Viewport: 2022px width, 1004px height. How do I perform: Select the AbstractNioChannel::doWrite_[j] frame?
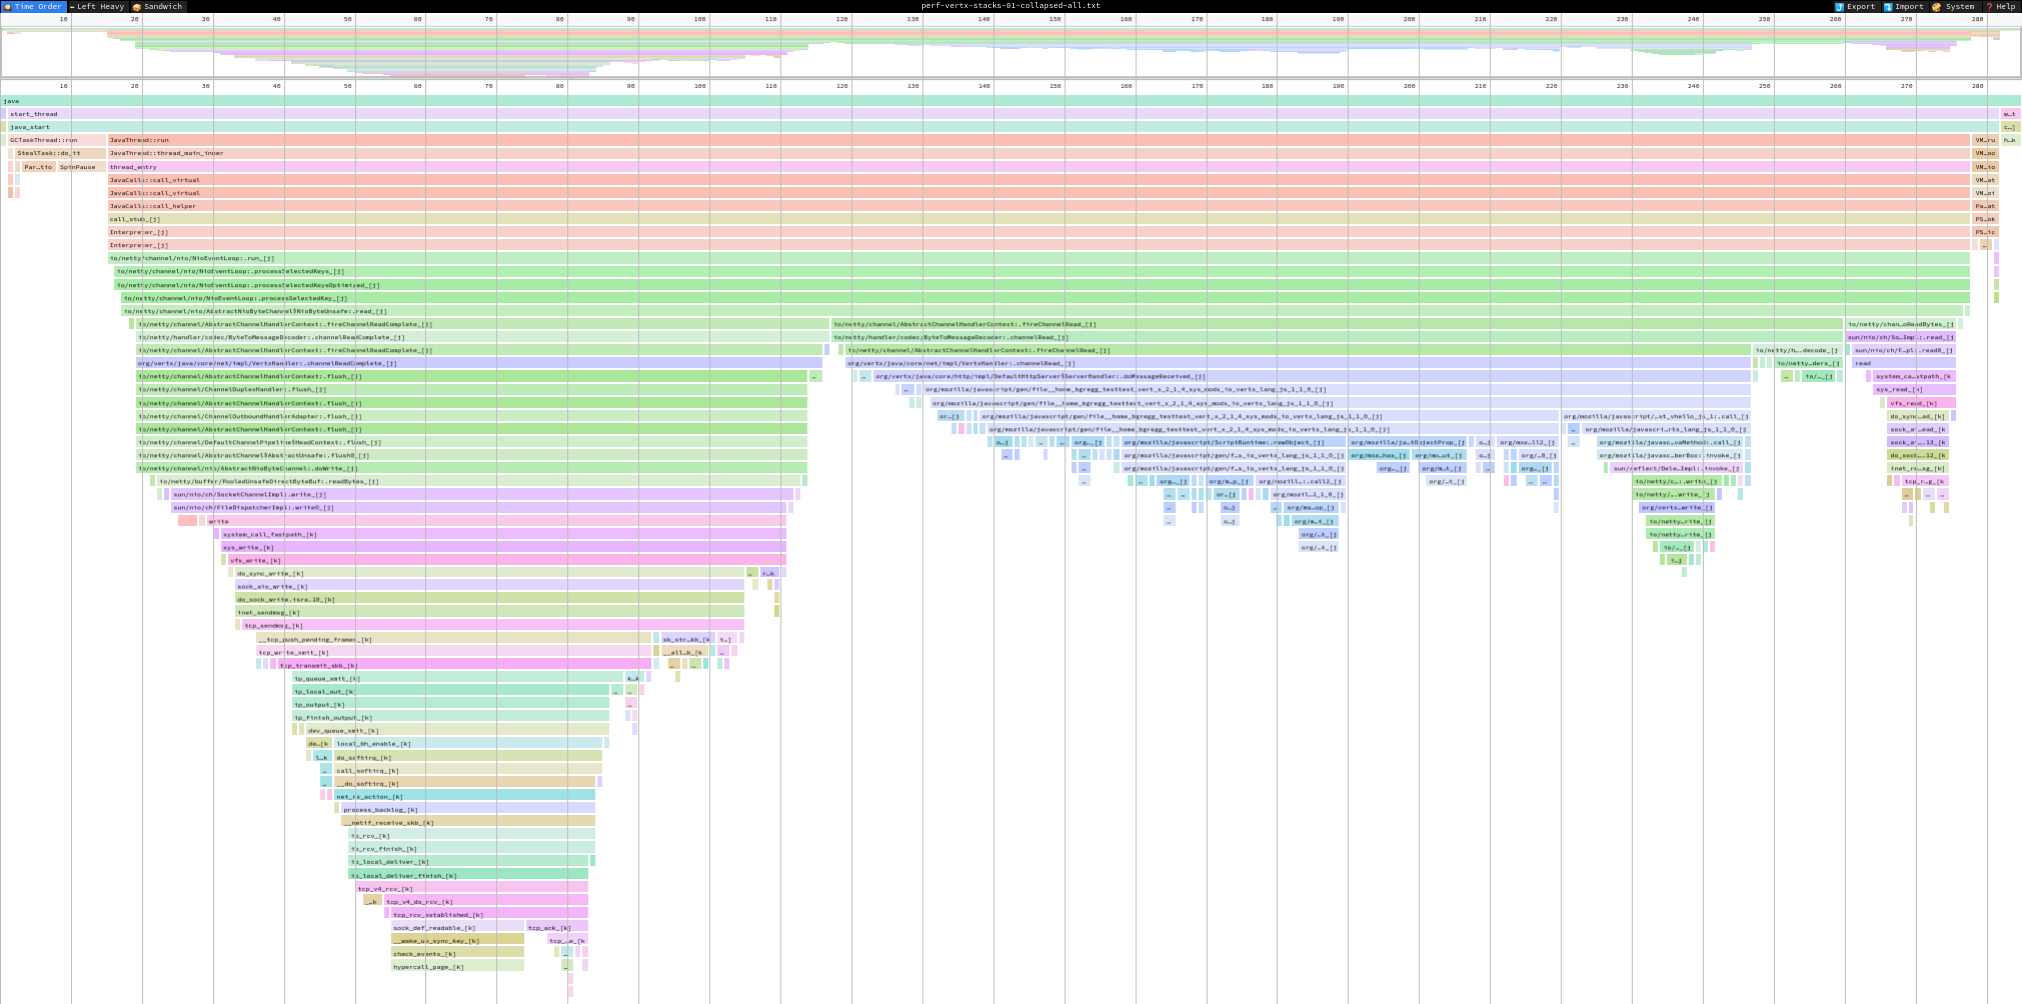pyautogui.click(x=471, y=468)
